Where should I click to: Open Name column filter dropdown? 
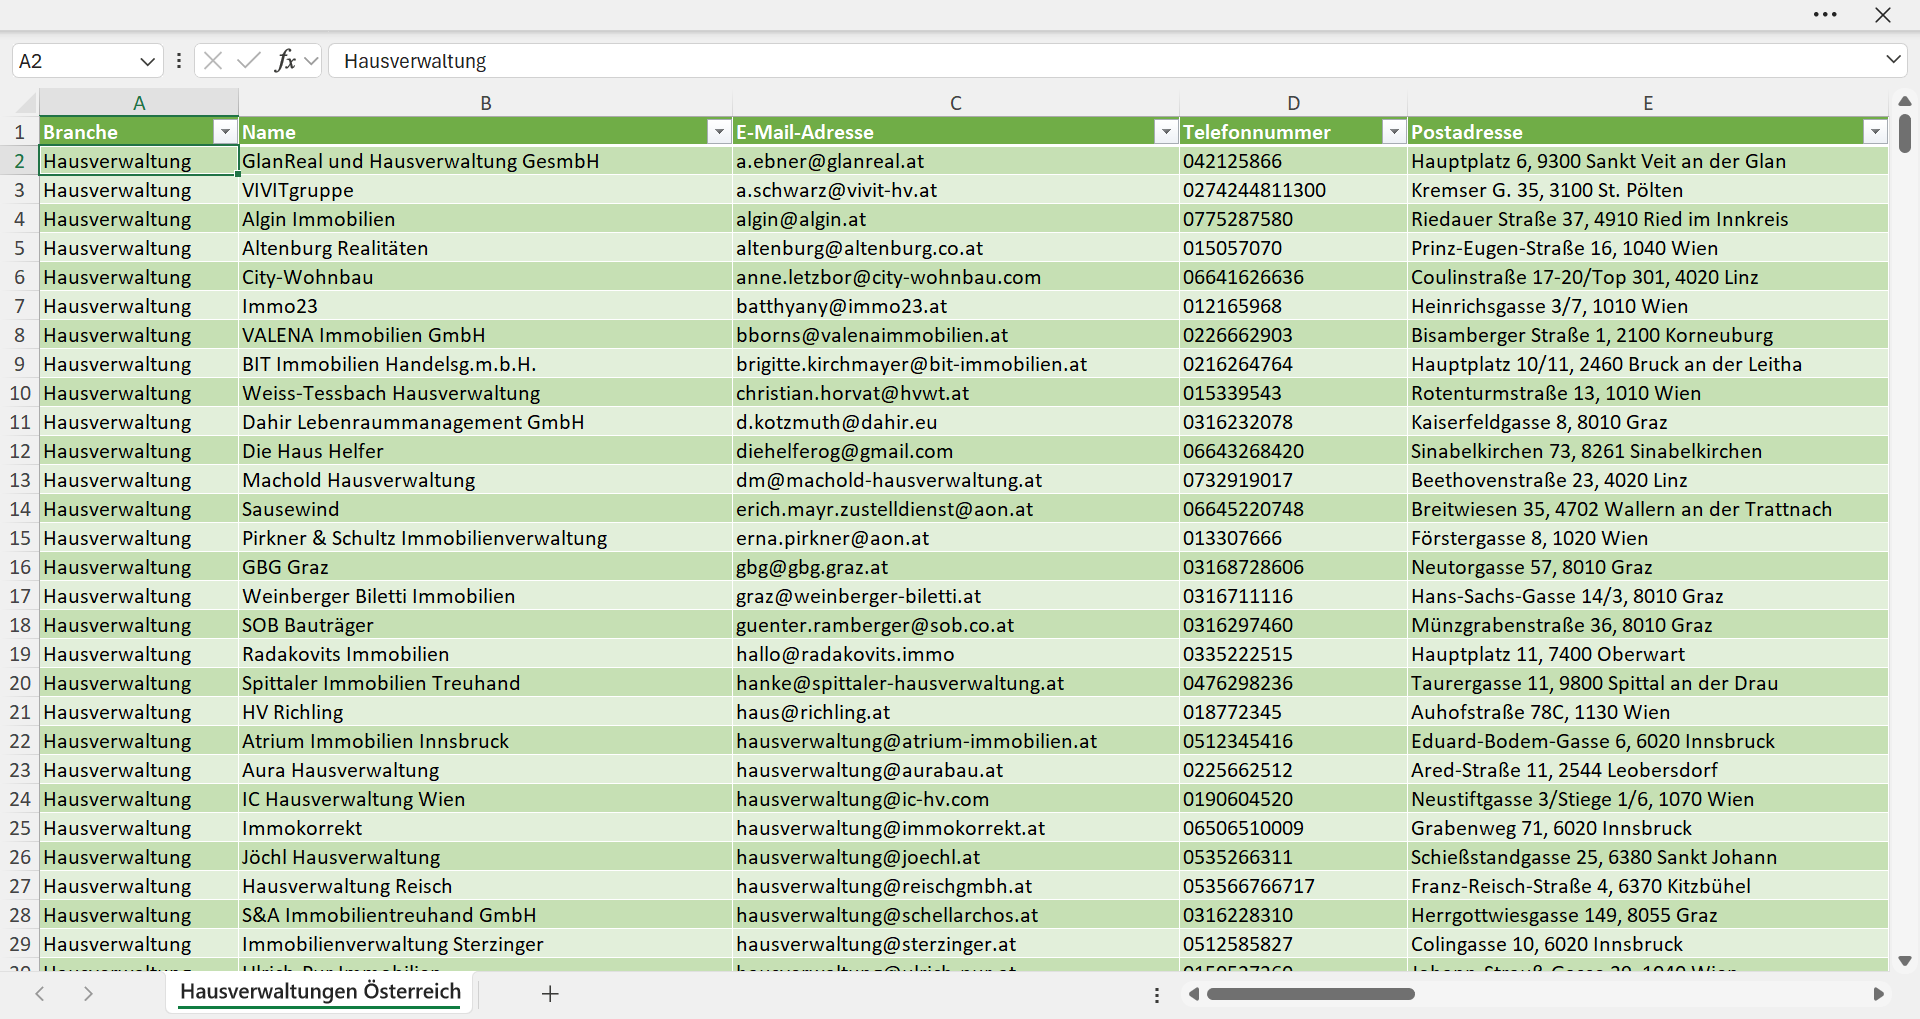tap(719, 132)
